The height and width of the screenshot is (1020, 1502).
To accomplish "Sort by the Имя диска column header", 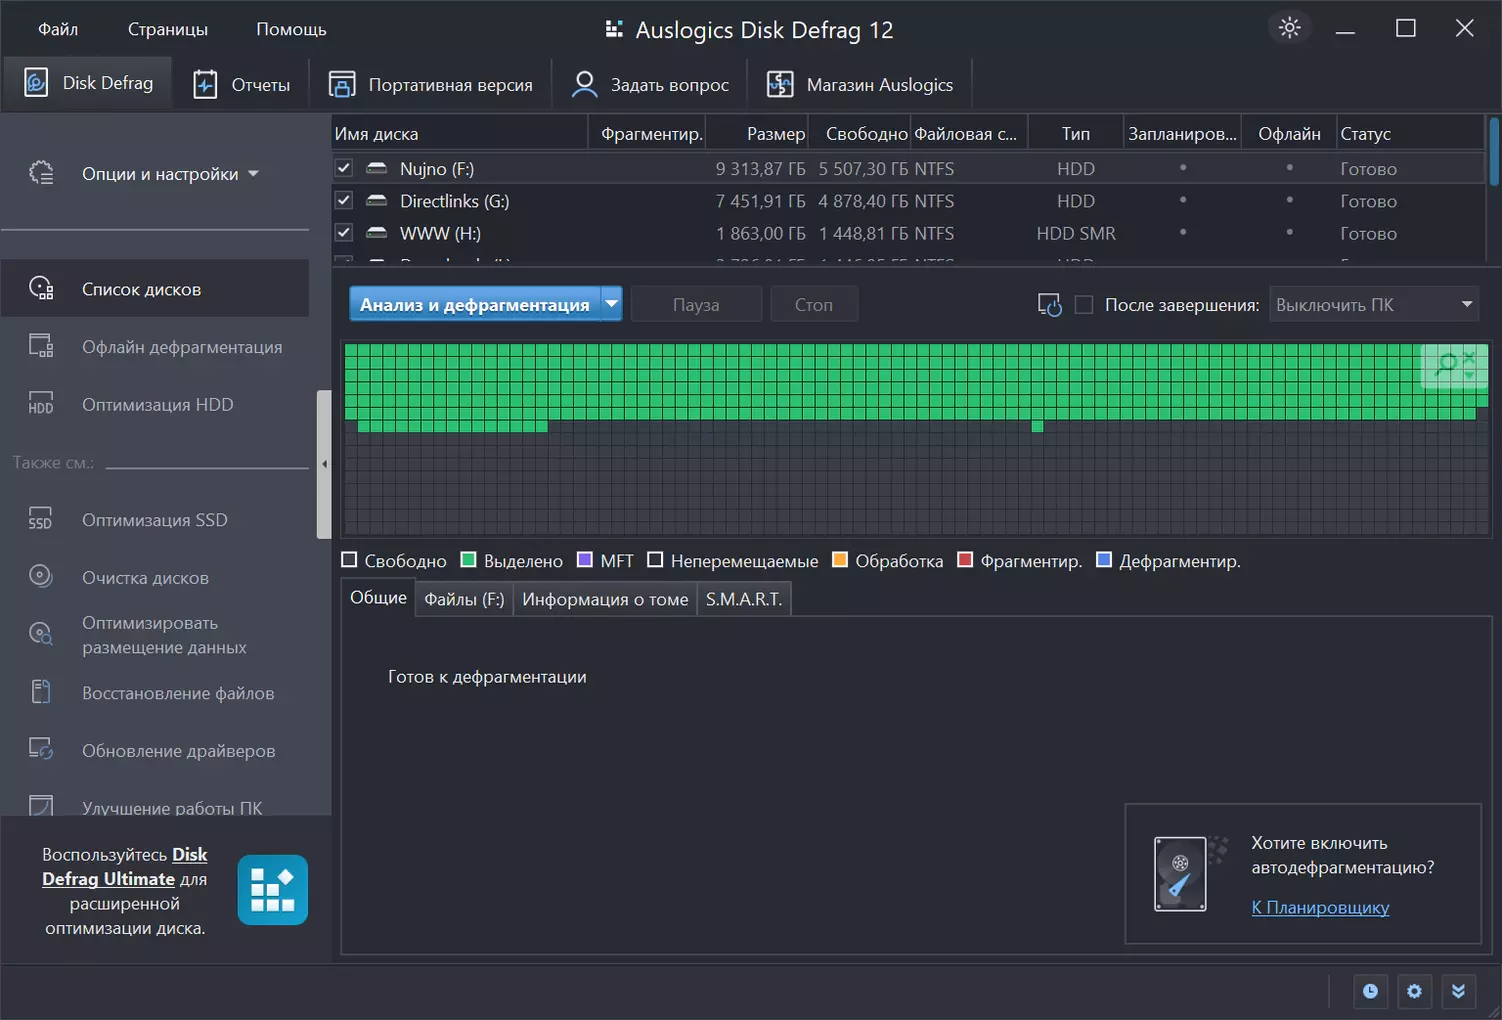I will click(460, 134).
